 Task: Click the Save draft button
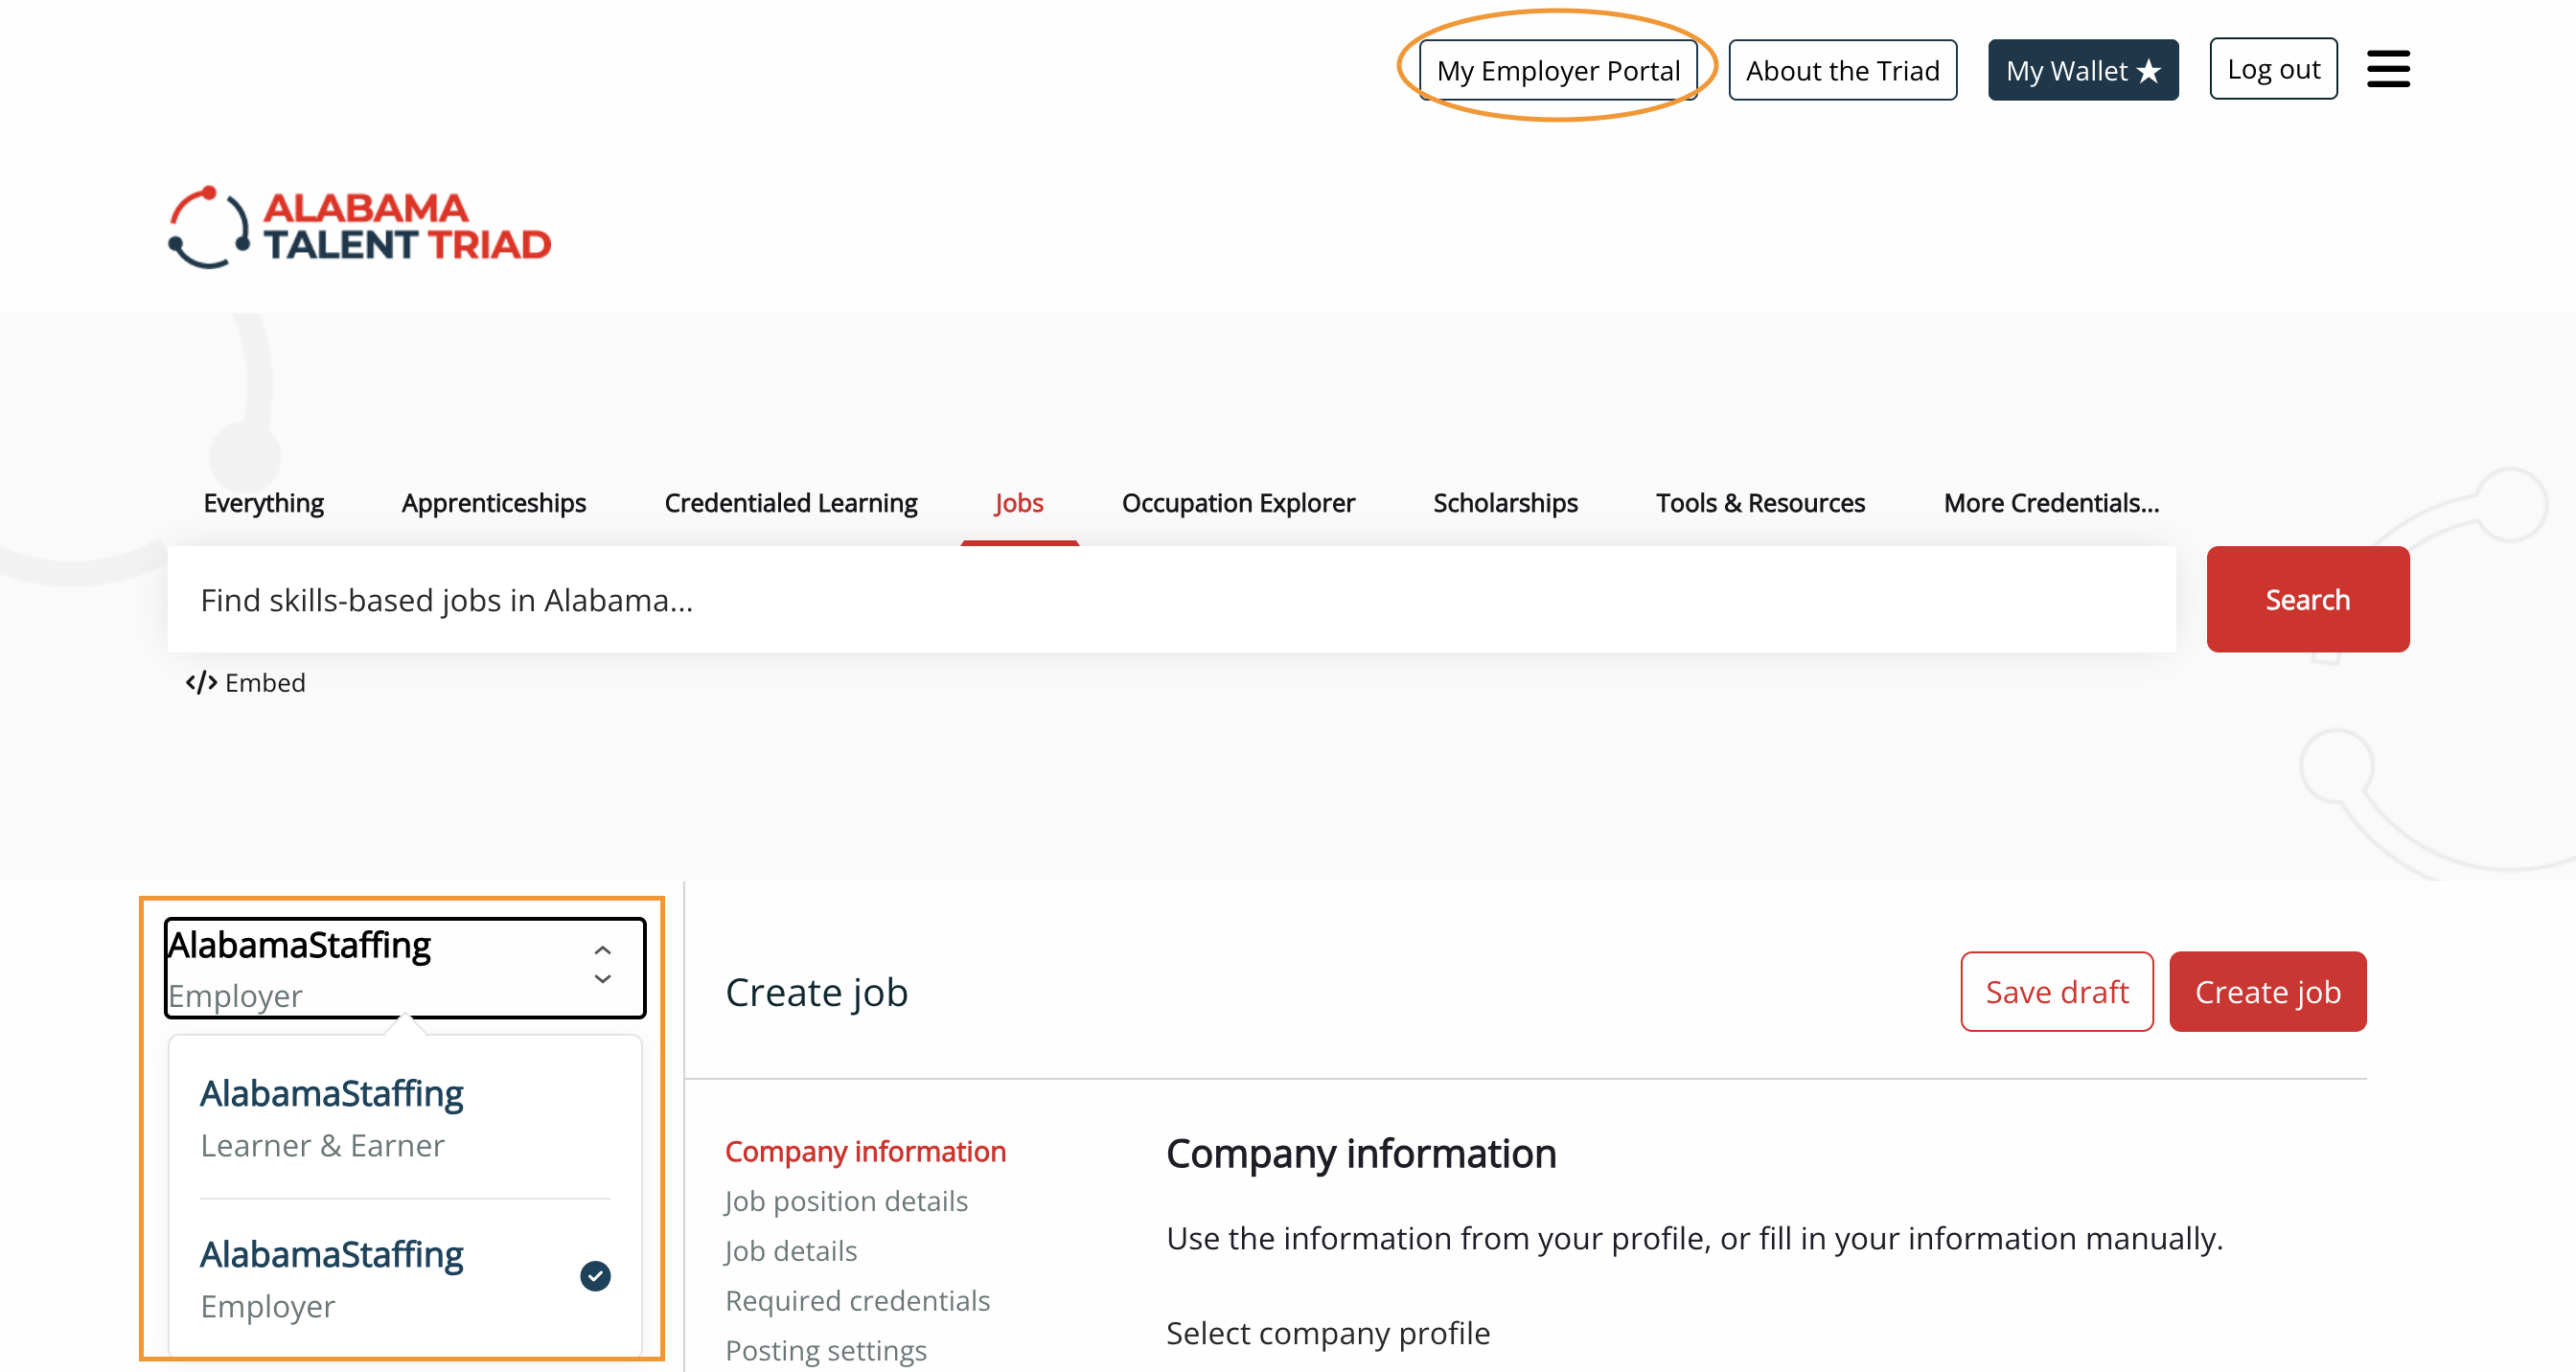2056,992
